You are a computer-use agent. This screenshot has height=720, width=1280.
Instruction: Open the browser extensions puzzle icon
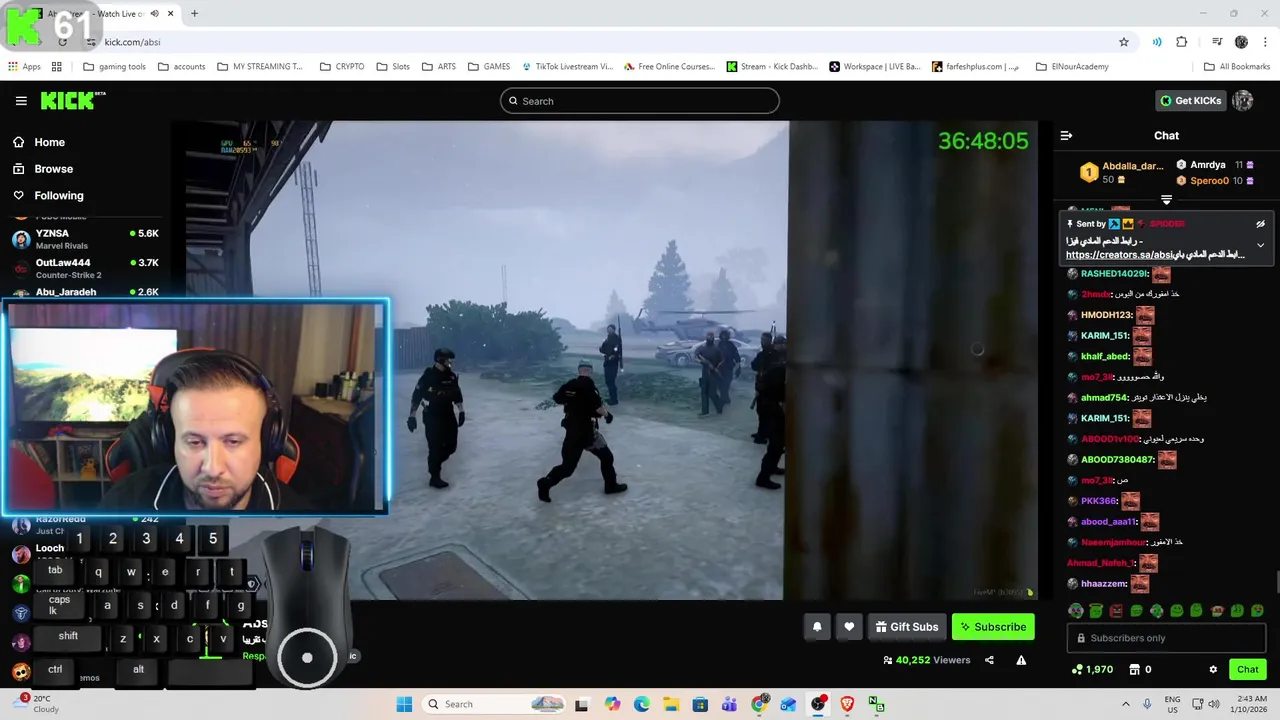[x=1182, y=42]
